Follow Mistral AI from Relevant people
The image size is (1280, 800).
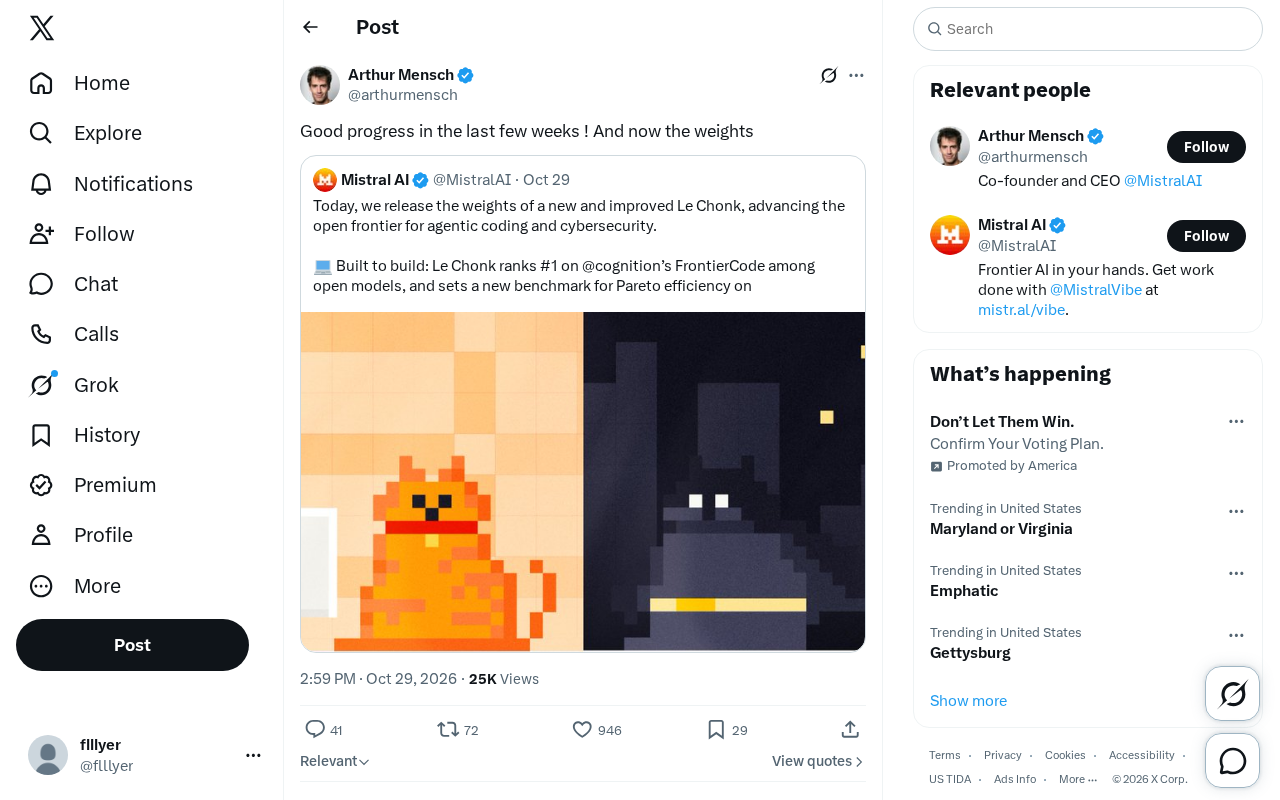(1206, 236)
